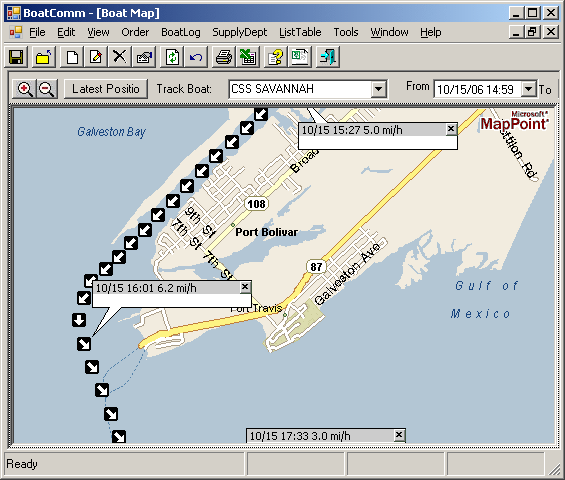Viewport: 565px width, 480px height.
Task: Select the downward-pointing boat track marker
Action: [79, 320]
